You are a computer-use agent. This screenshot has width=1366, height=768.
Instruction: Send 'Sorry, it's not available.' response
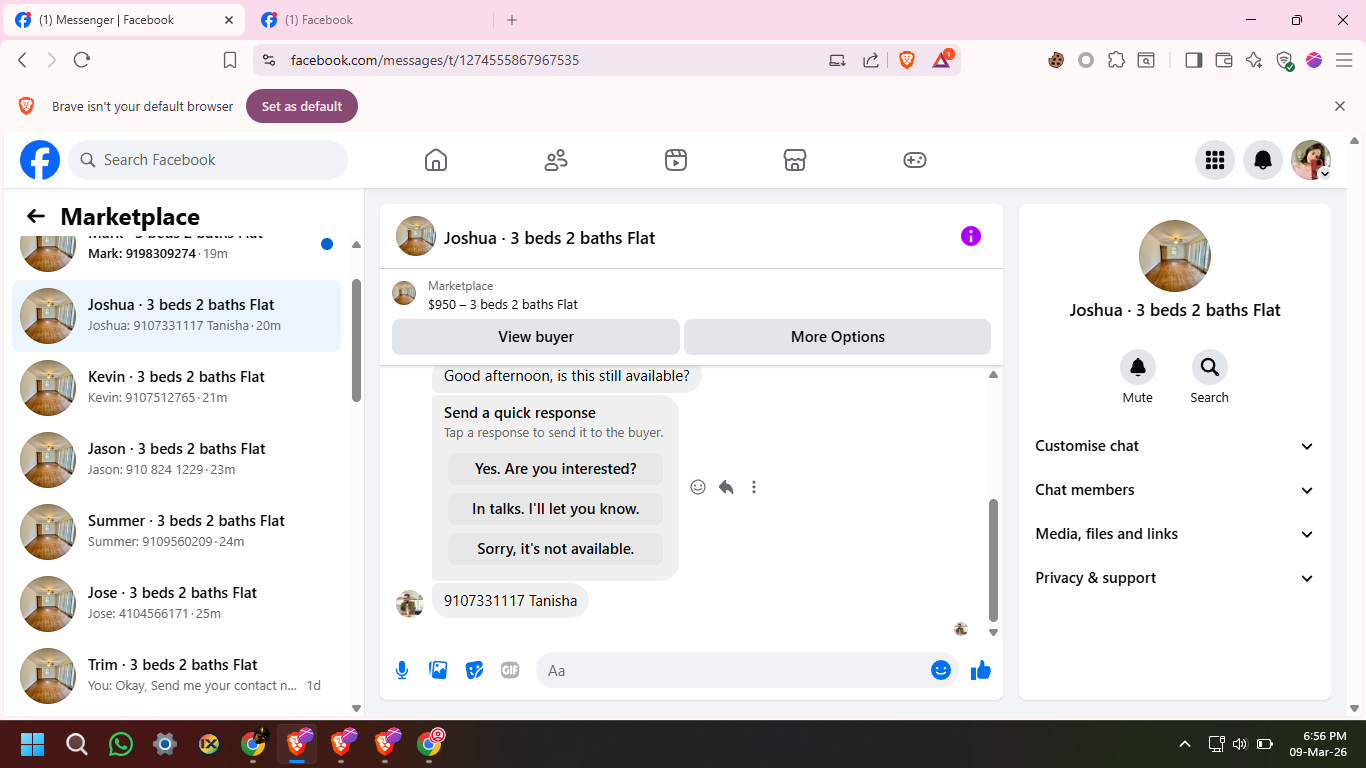(555, 549)
